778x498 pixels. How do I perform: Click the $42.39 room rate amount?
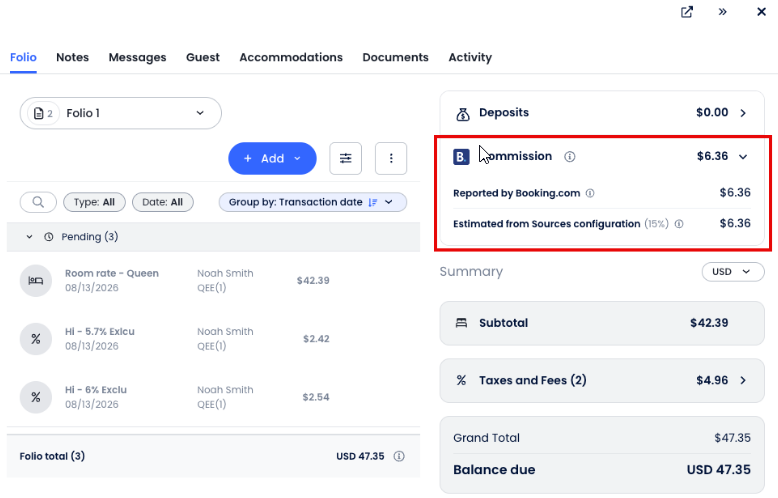pos(313,281)
